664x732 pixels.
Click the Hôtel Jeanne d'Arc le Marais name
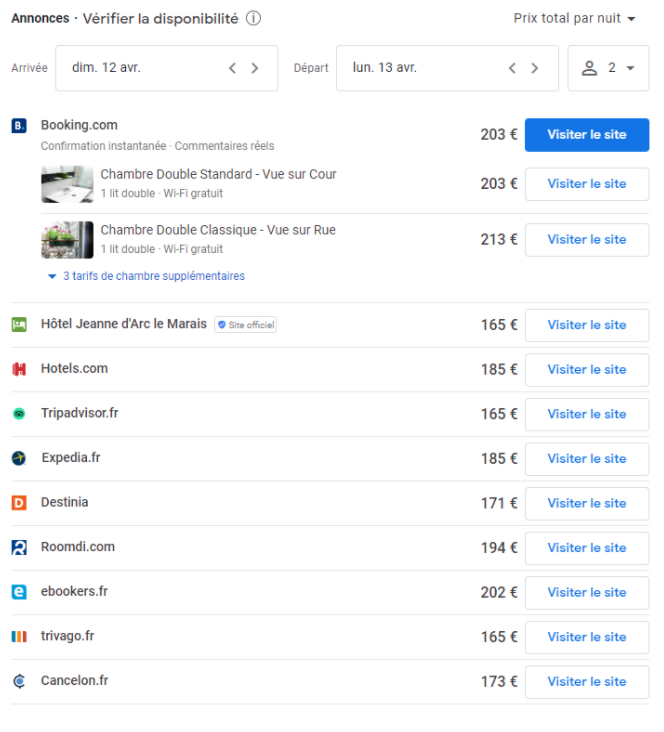pyautogui.click(x=124, y=324)
